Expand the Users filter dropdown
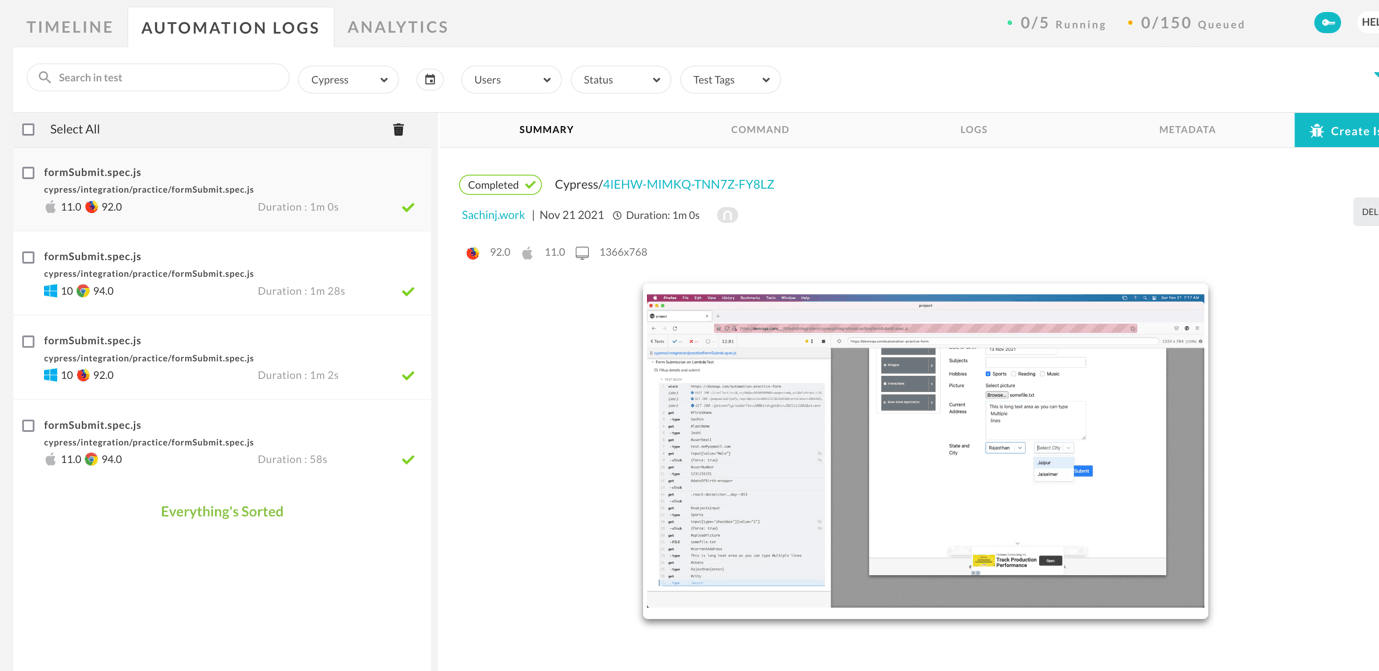This screenshot has width=1379, height=671. [511, 80]
